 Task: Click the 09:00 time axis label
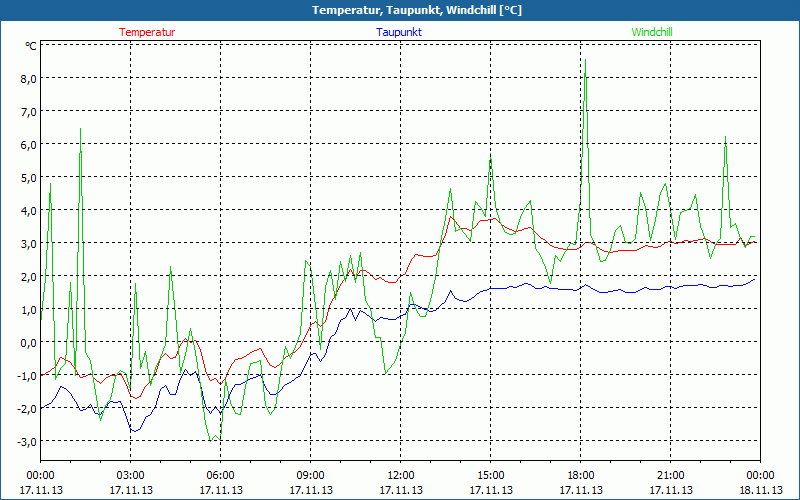click(311, 476)
